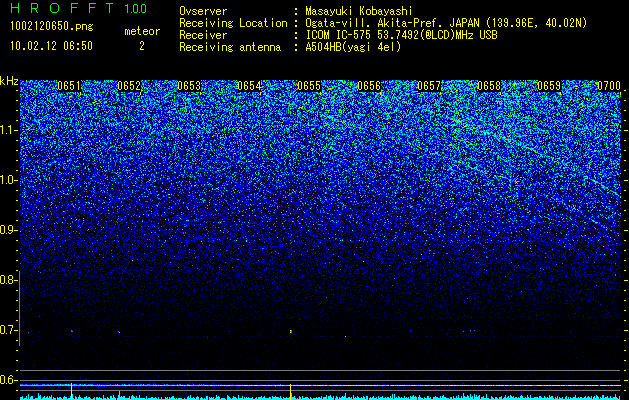Click the 0.7 frequency axis label
The image size is (629, 400).
tap(7, 330)
